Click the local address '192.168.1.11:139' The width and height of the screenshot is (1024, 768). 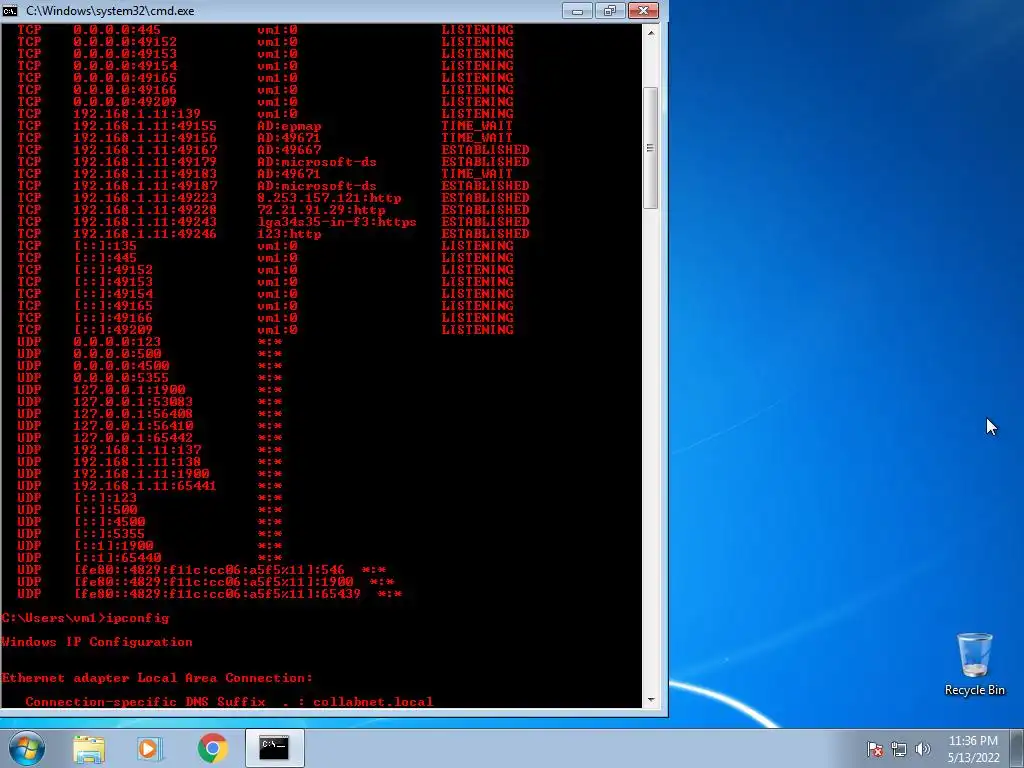tap(136, 114)
